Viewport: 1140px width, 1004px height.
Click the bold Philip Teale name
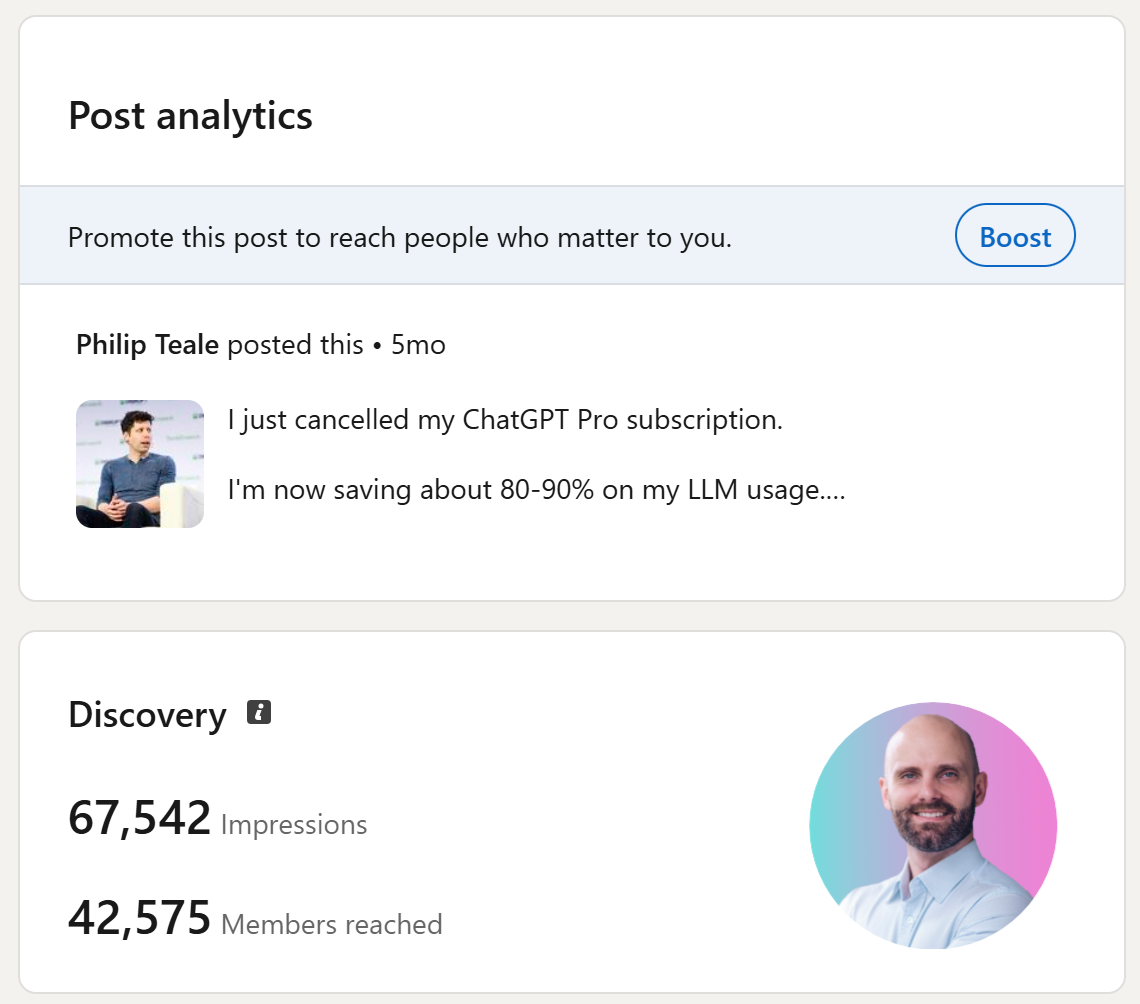point(146,344)
